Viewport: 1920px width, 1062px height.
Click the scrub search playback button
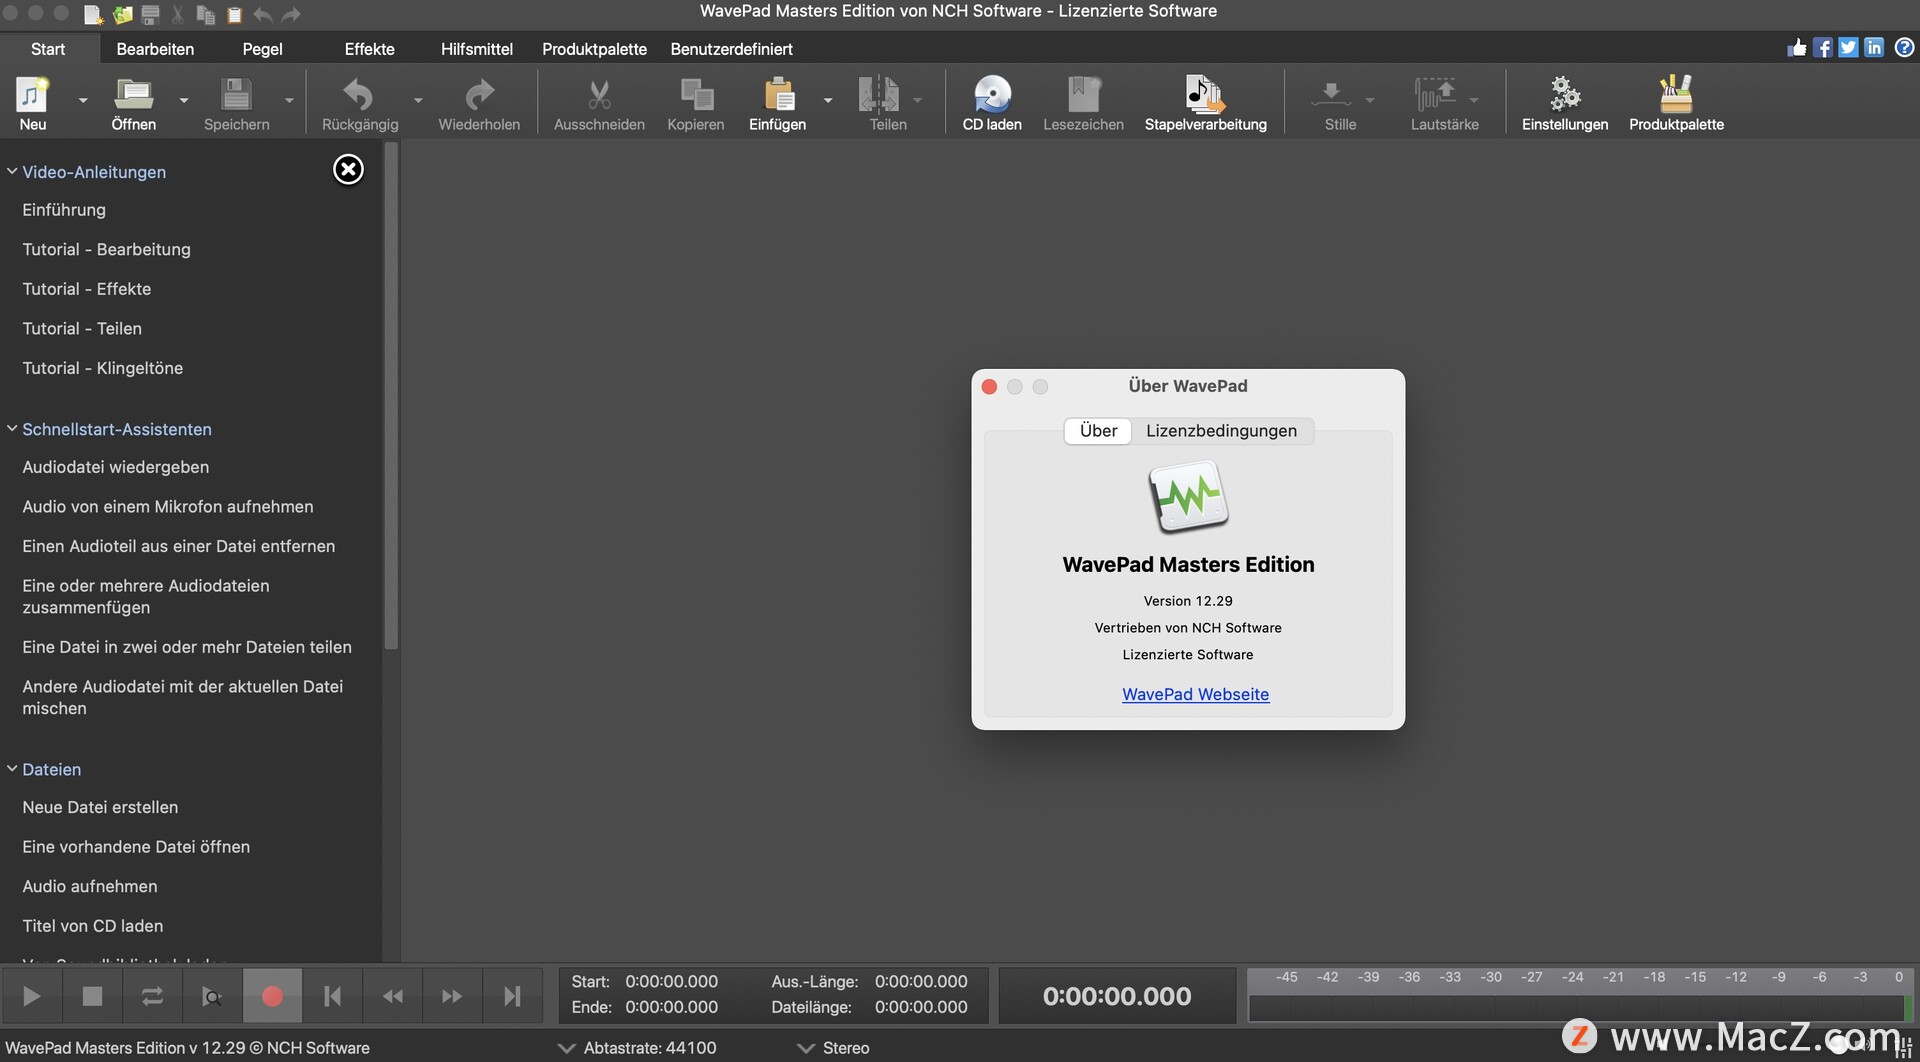click(212, 996)
